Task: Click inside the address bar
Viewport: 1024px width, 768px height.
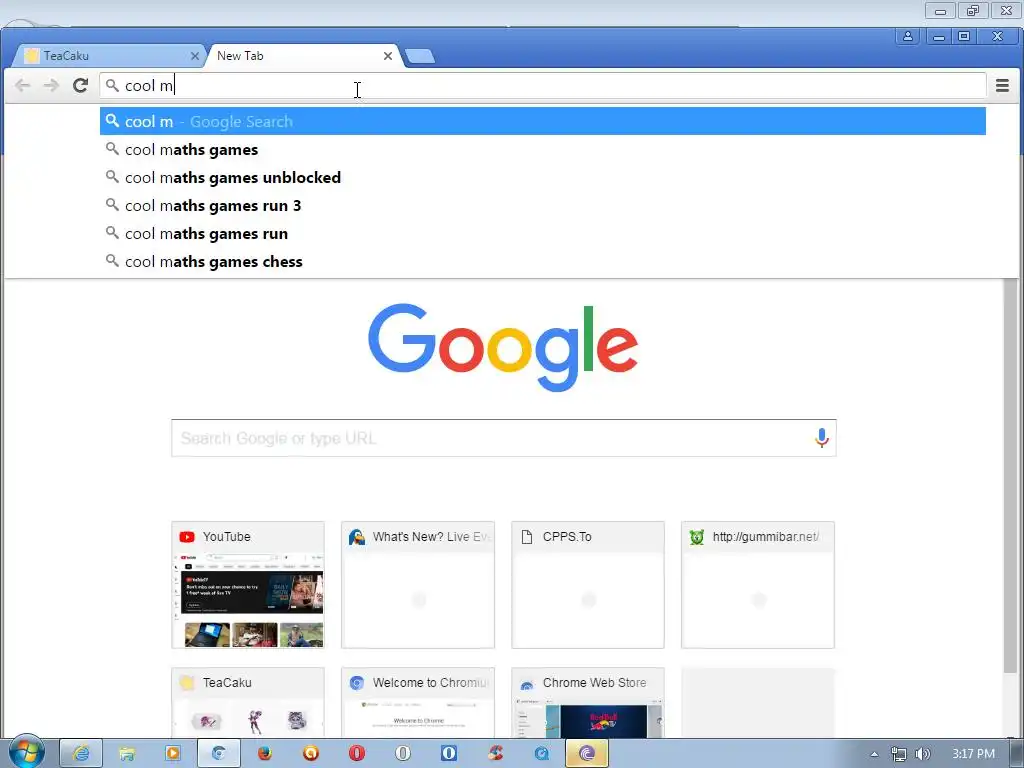Action: coord(543,86)
